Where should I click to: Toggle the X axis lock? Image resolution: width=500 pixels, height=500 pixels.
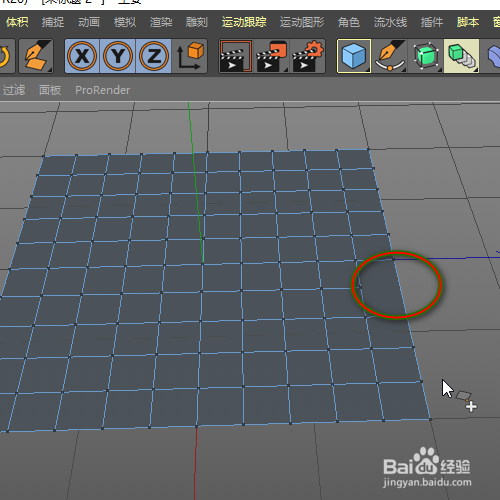(82, 56)
